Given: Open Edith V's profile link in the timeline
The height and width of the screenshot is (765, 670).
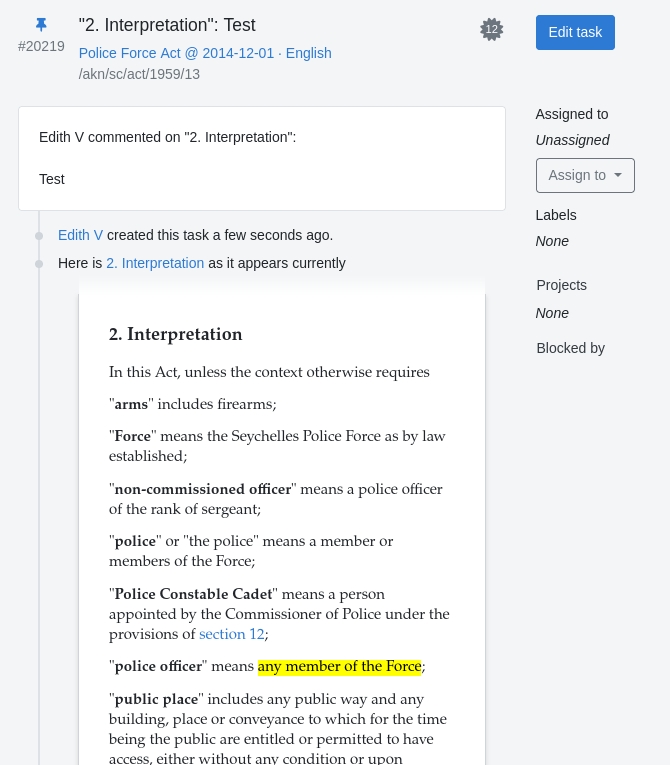Looking at the screenshot, I should coord(80,235).
